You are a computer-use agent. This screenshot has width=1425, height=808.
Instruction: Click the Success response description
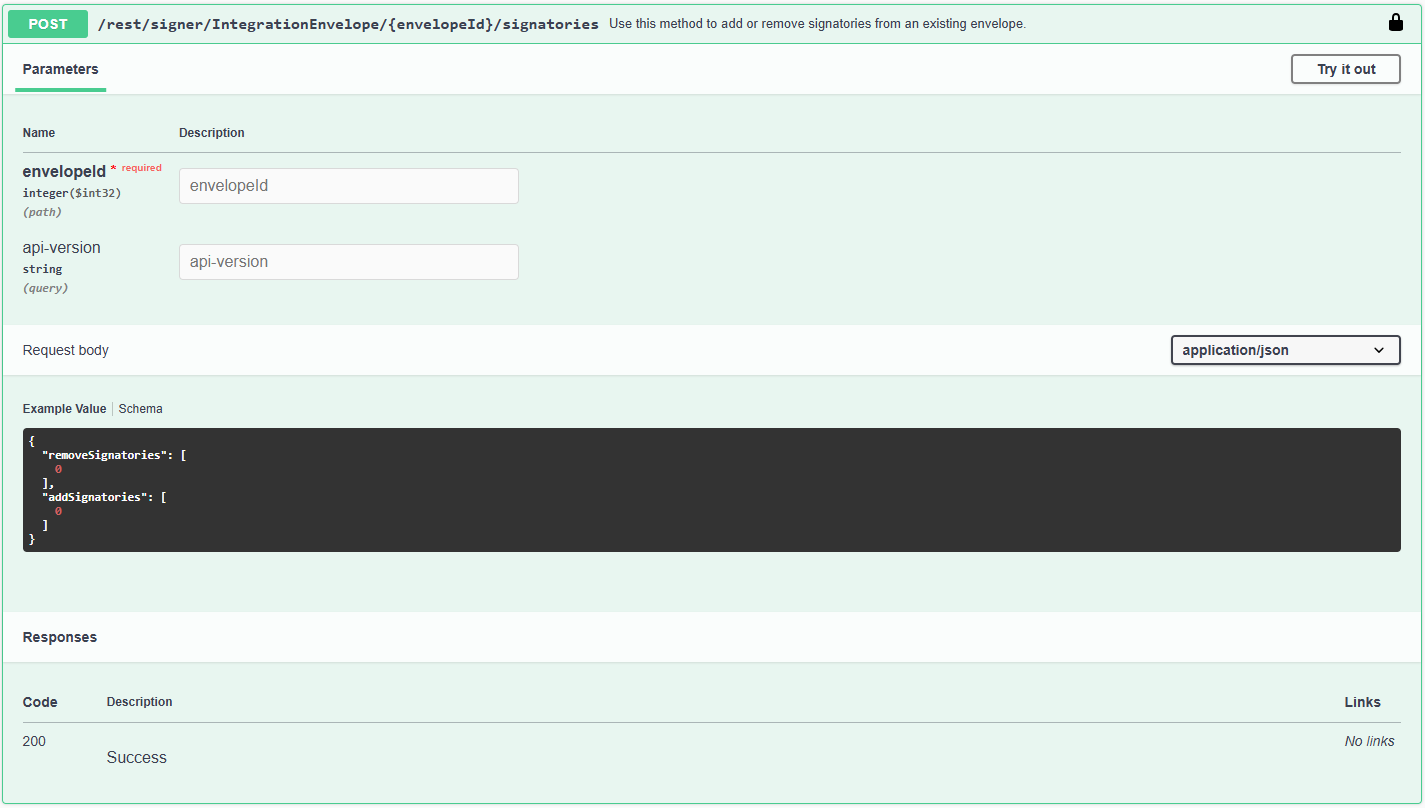(x=137, y=758)
